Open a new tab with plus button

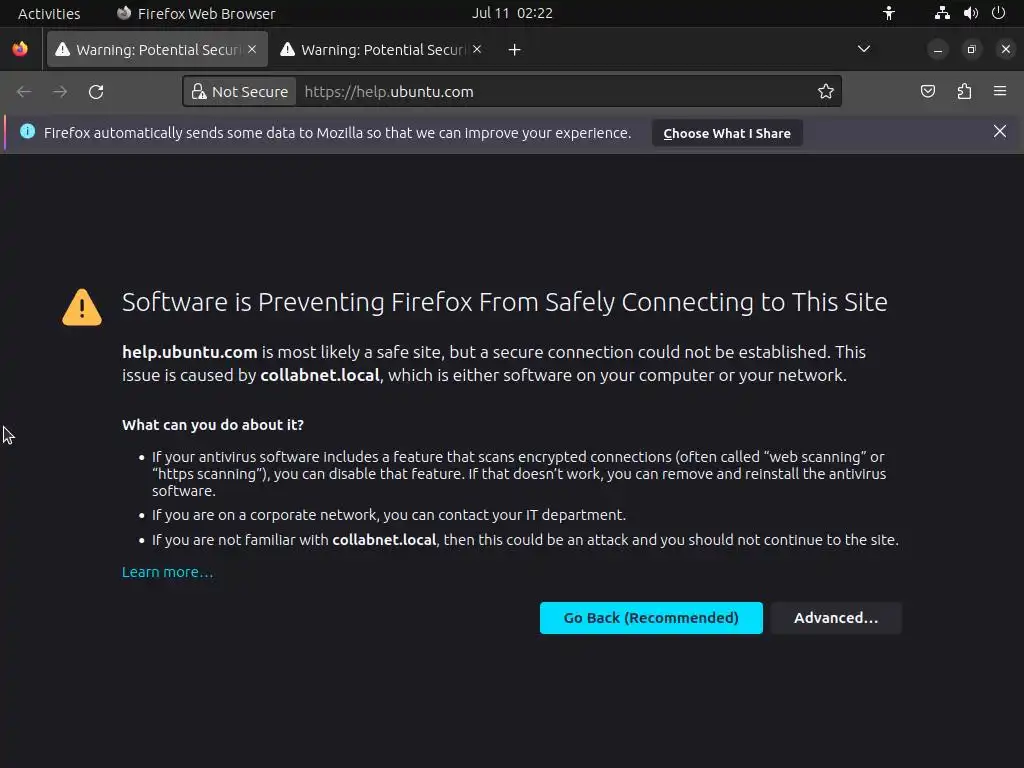(514, 50)
